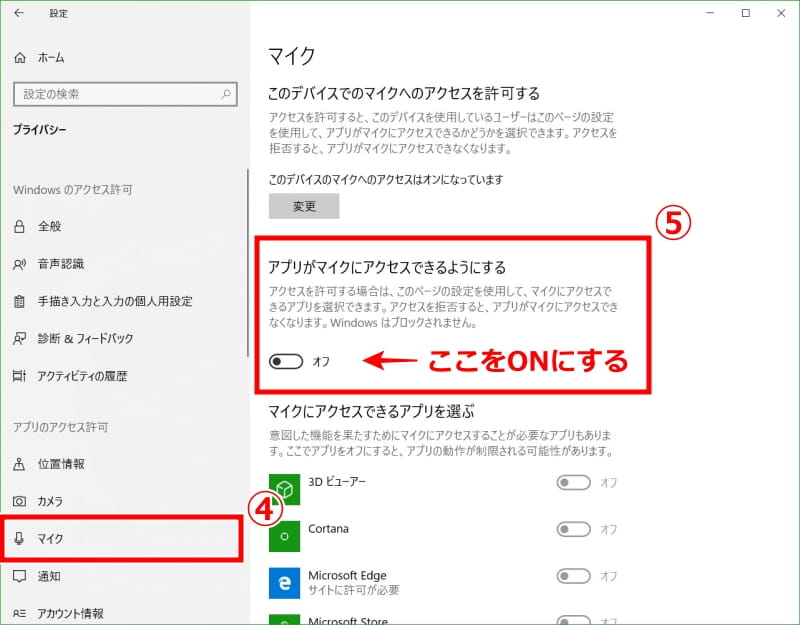The width and height of the screenshot is (800, 625).
Task: Click the 変更 button
Action: click(x=304, y=206)
